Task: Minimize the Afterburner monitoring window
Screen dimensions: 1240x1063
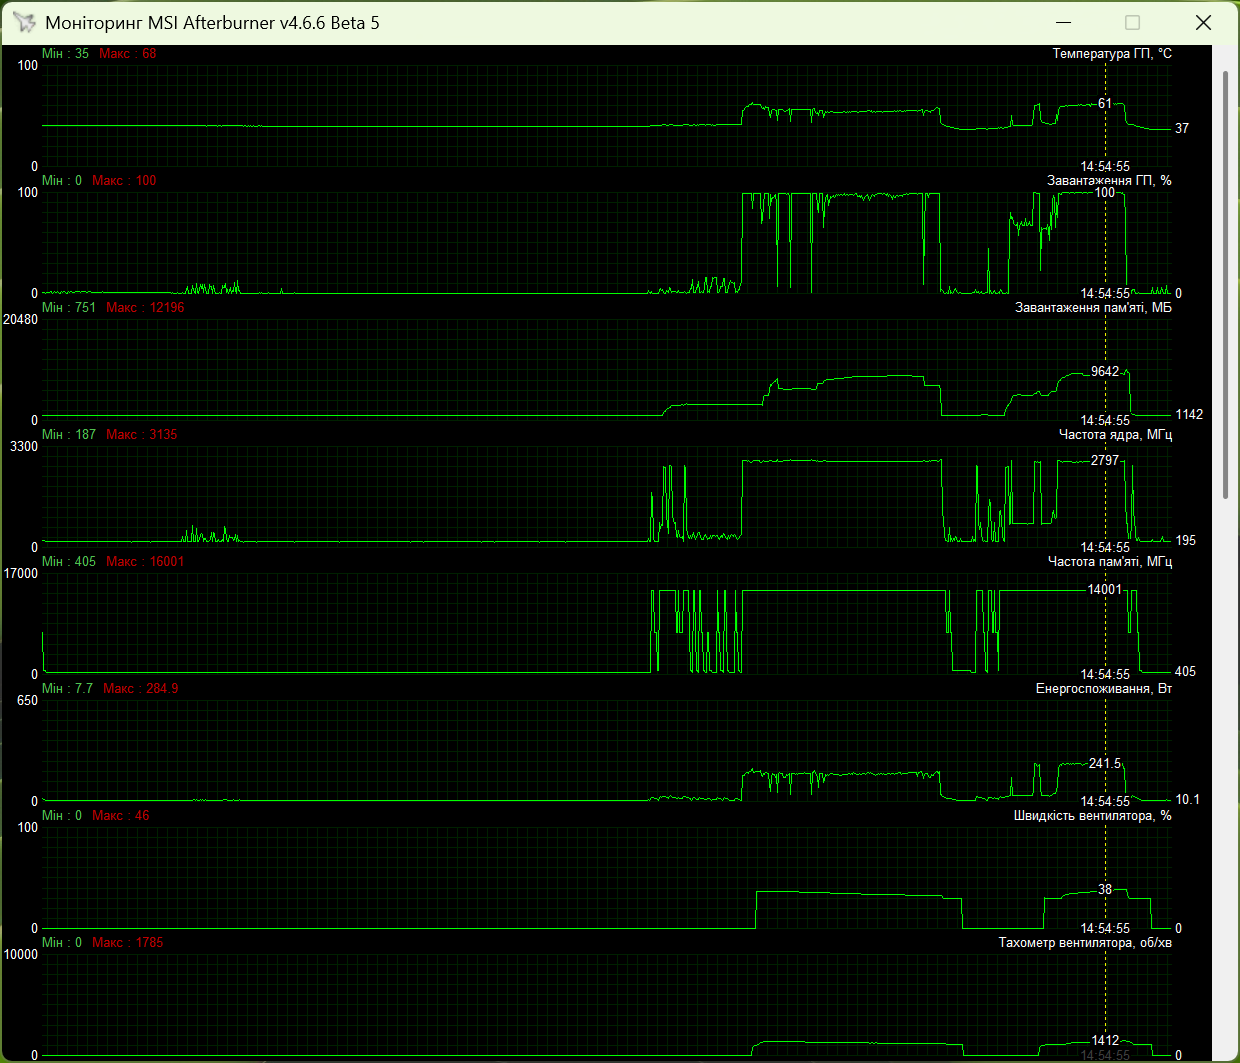Action: [x=1063, y=22]
